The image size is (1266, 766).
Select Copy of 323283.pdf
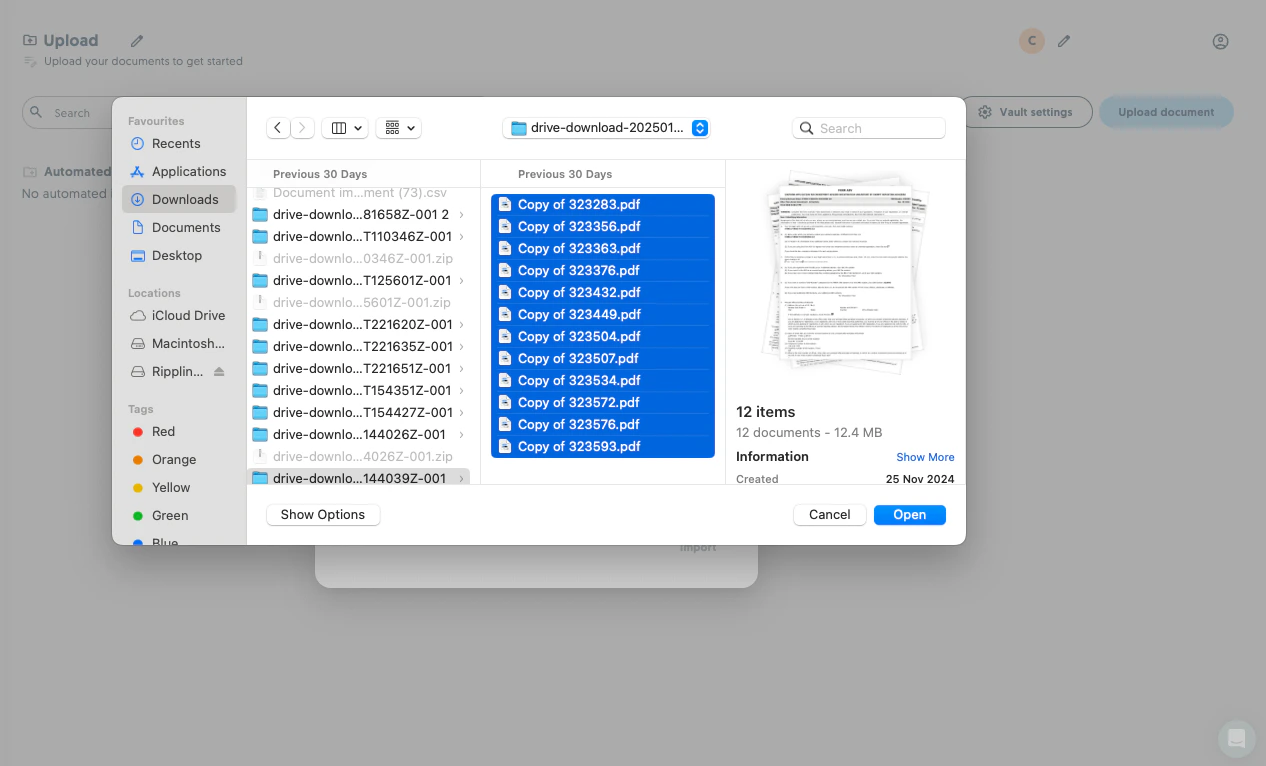[x=603, y=204]
